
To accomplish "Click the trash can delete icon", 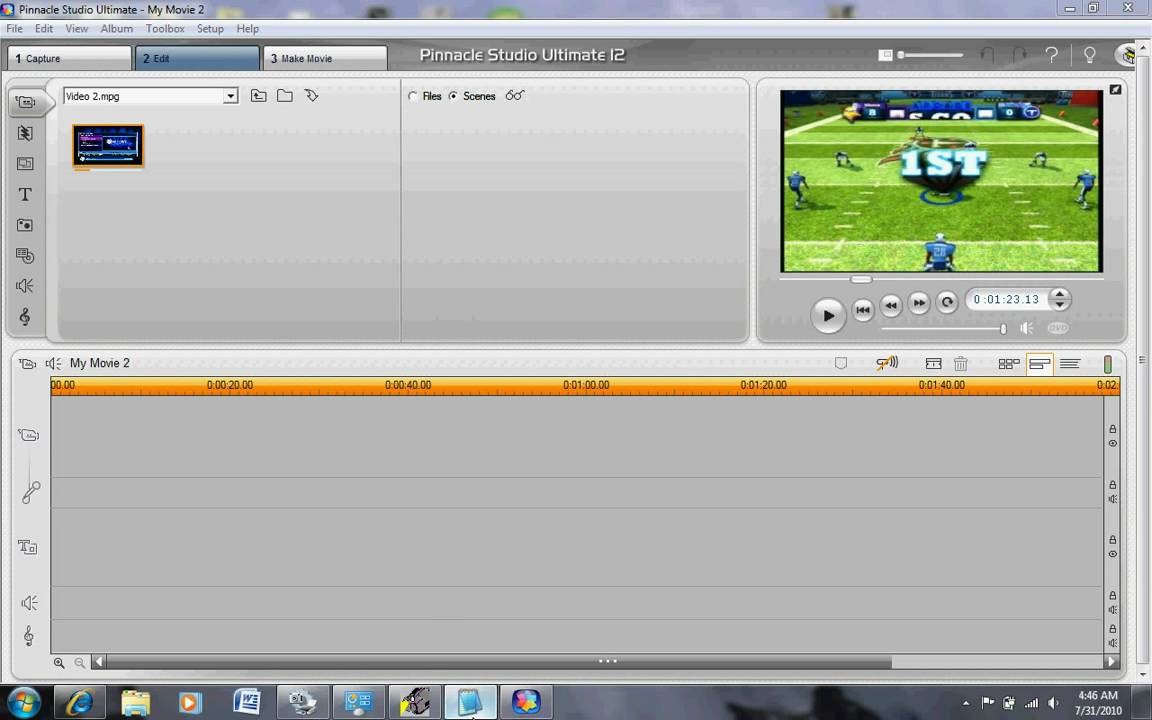I will tap(961, 363).
